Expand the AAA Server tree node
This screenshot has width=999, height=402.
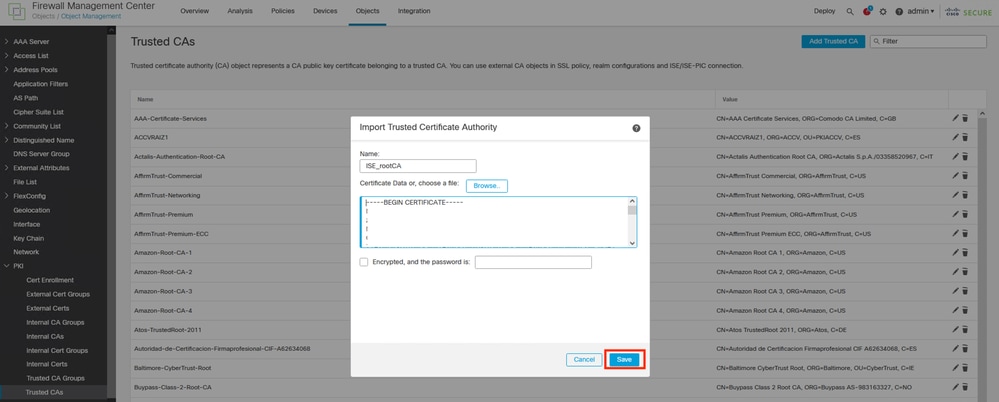[6, 41]
